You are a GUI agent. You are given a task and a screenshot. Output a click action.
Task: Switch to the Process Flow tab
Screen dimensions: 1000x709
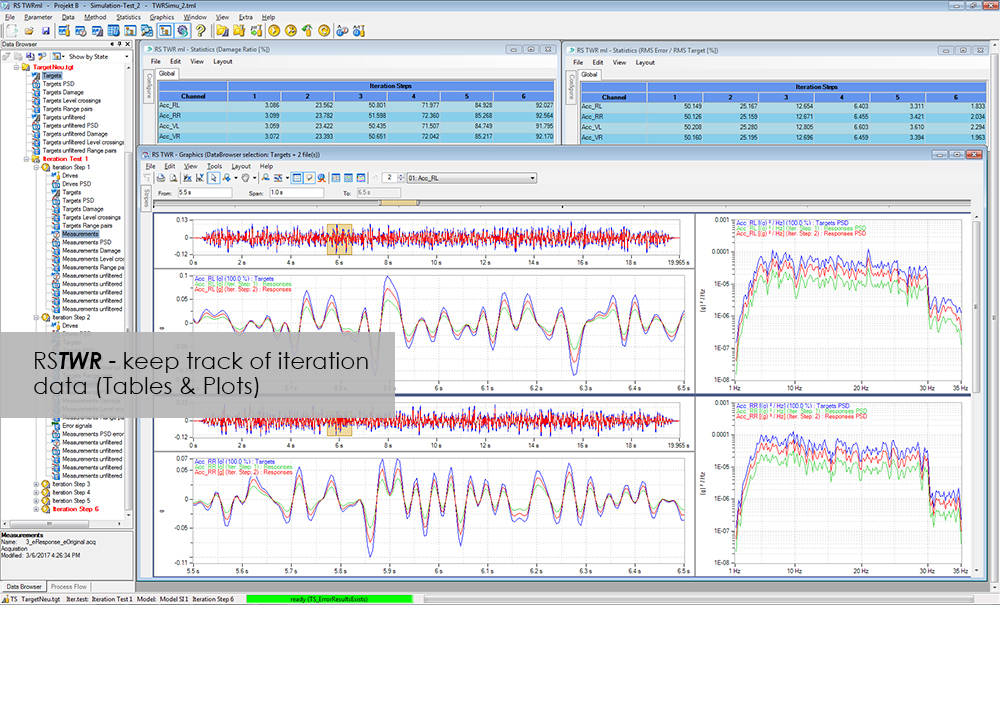69,586
